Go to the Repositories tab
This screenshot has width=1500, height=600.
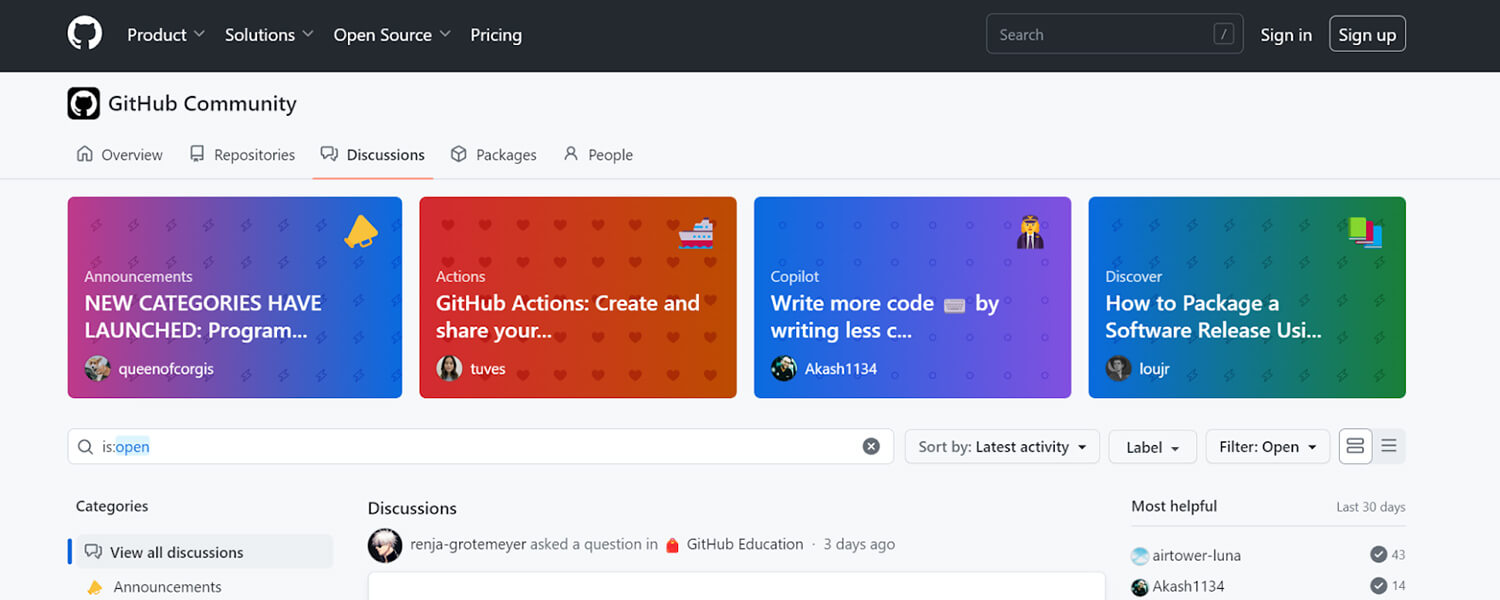click(x=242, y=155)
